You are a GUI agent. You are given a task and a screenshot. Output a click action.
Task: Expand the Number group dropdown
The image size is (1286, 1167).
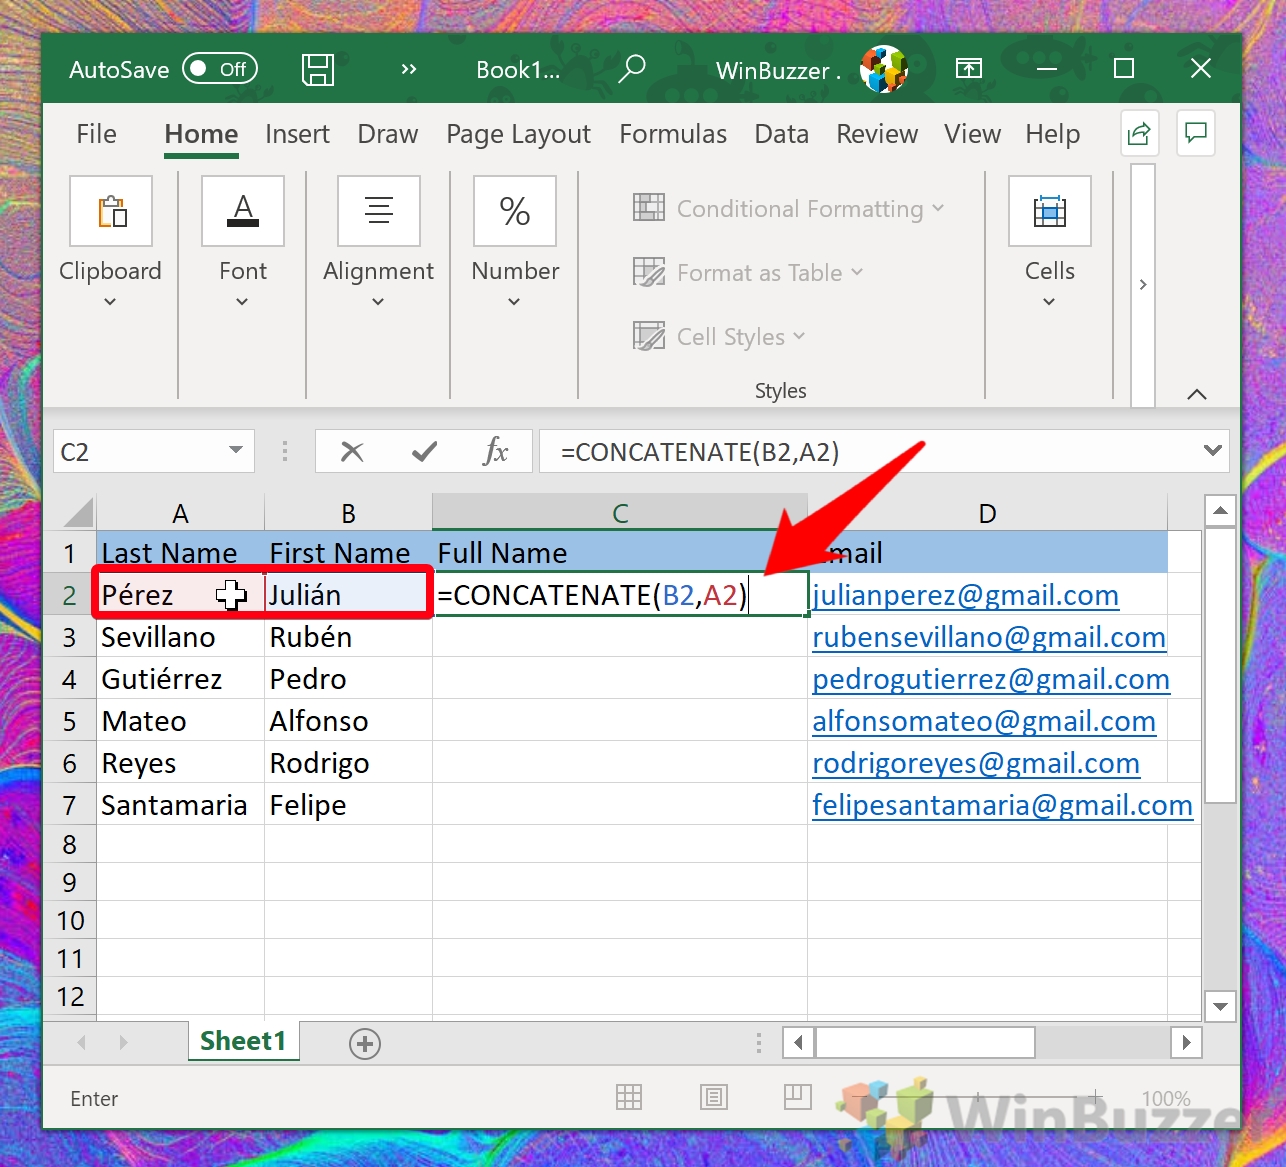click(x=514, y=302)
